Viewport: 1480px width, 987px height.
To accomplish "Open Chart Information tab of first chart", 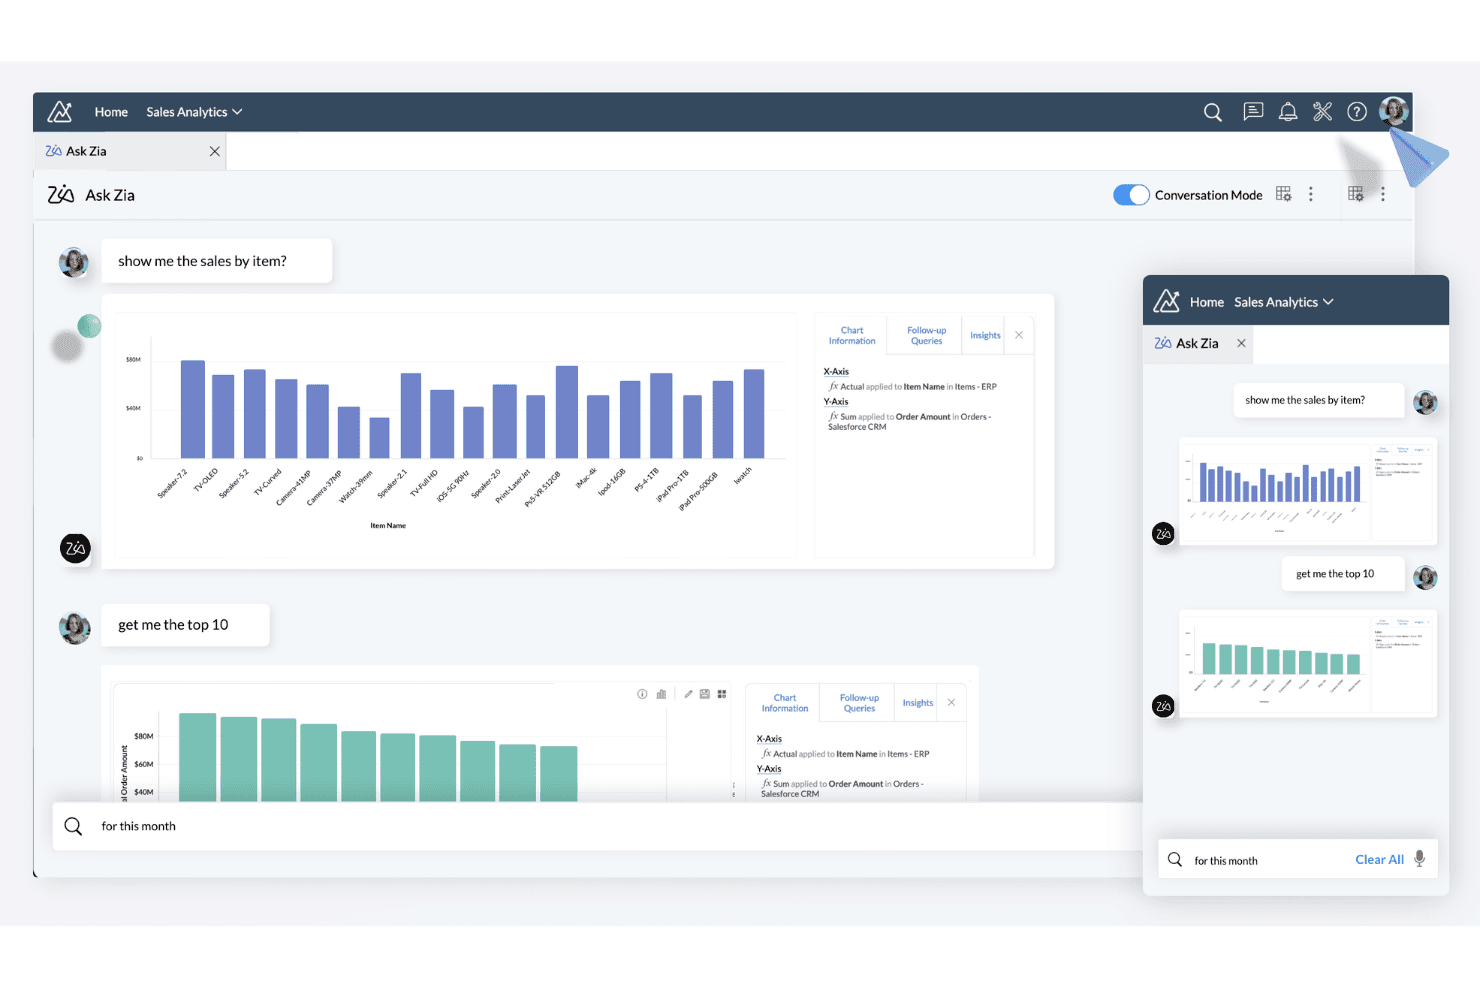I will click(852, 336).
